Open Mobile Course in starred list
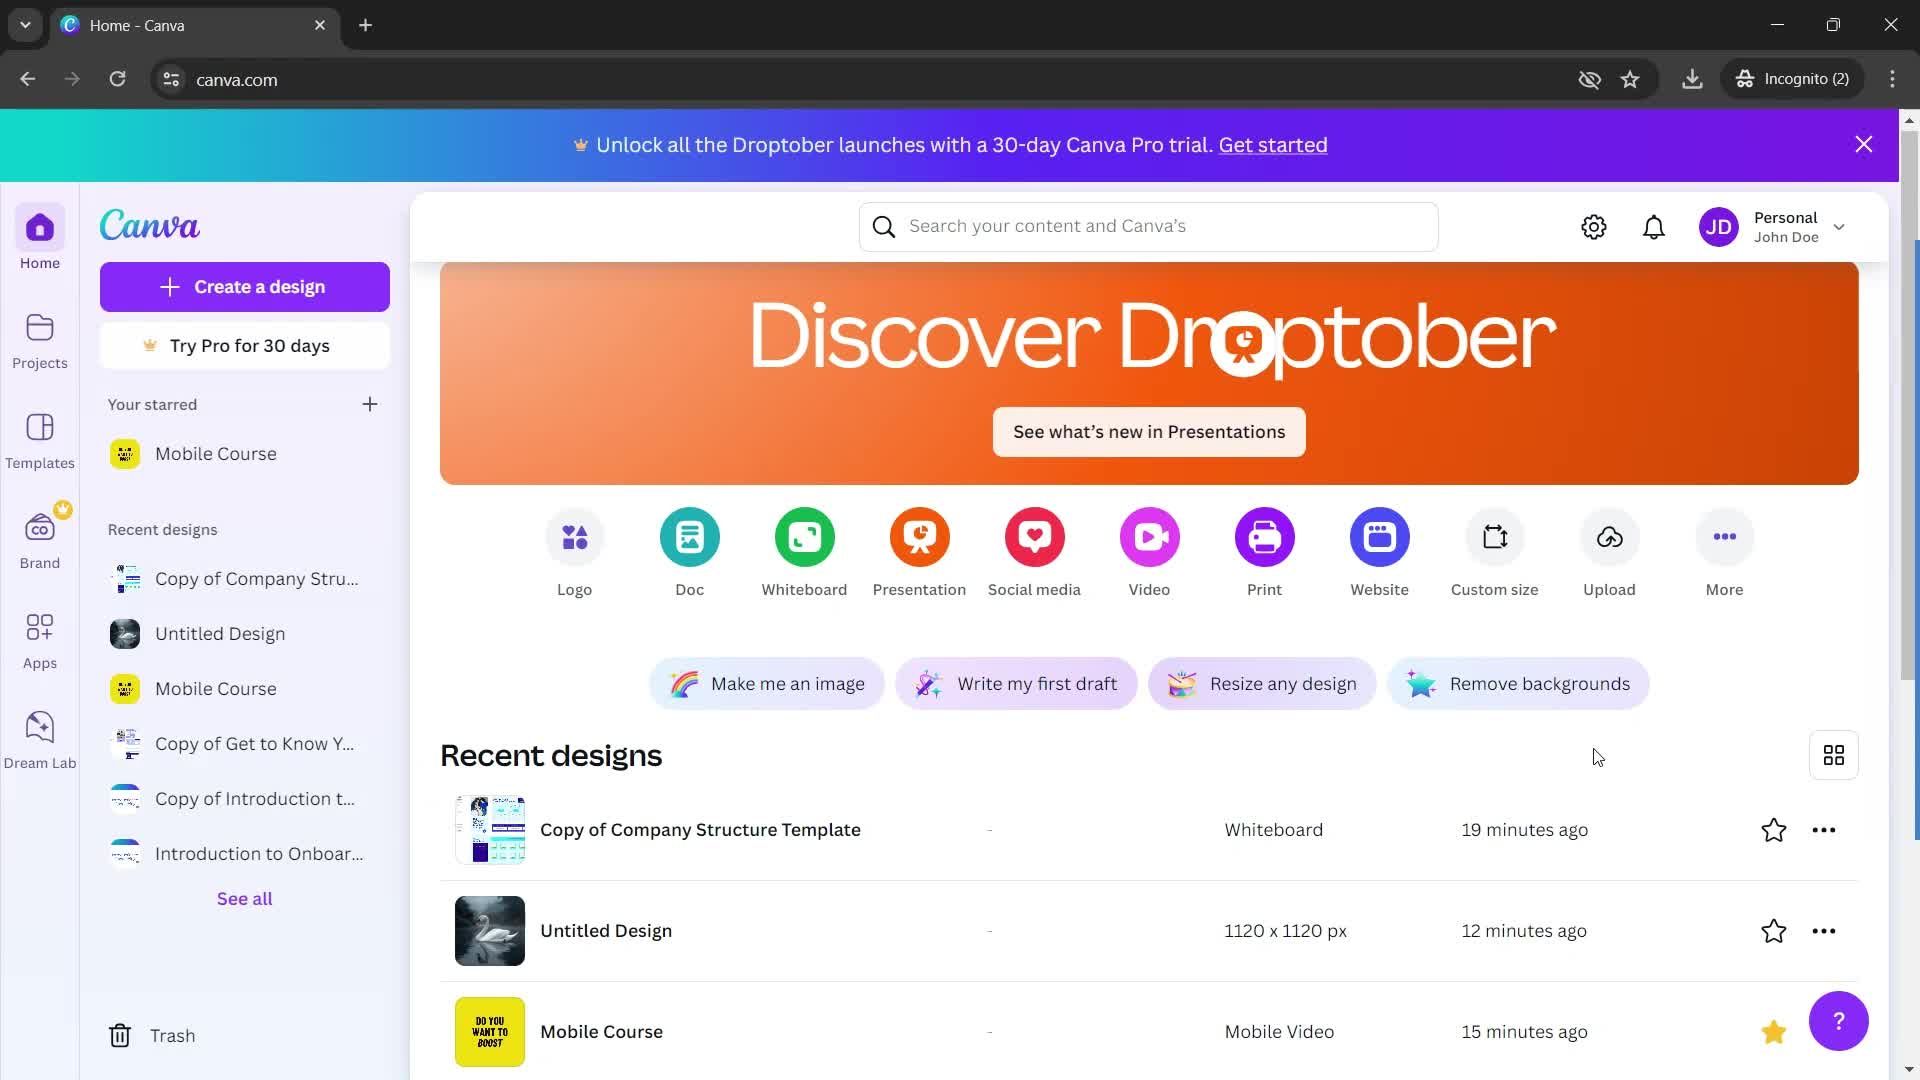 coord(245,454)
